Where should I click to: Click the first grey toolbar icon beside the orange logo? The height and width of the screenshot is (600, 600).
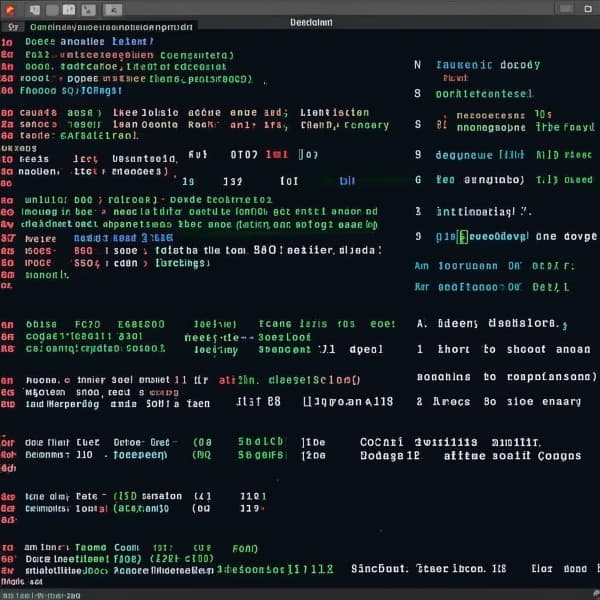click(x=35, y=10)
